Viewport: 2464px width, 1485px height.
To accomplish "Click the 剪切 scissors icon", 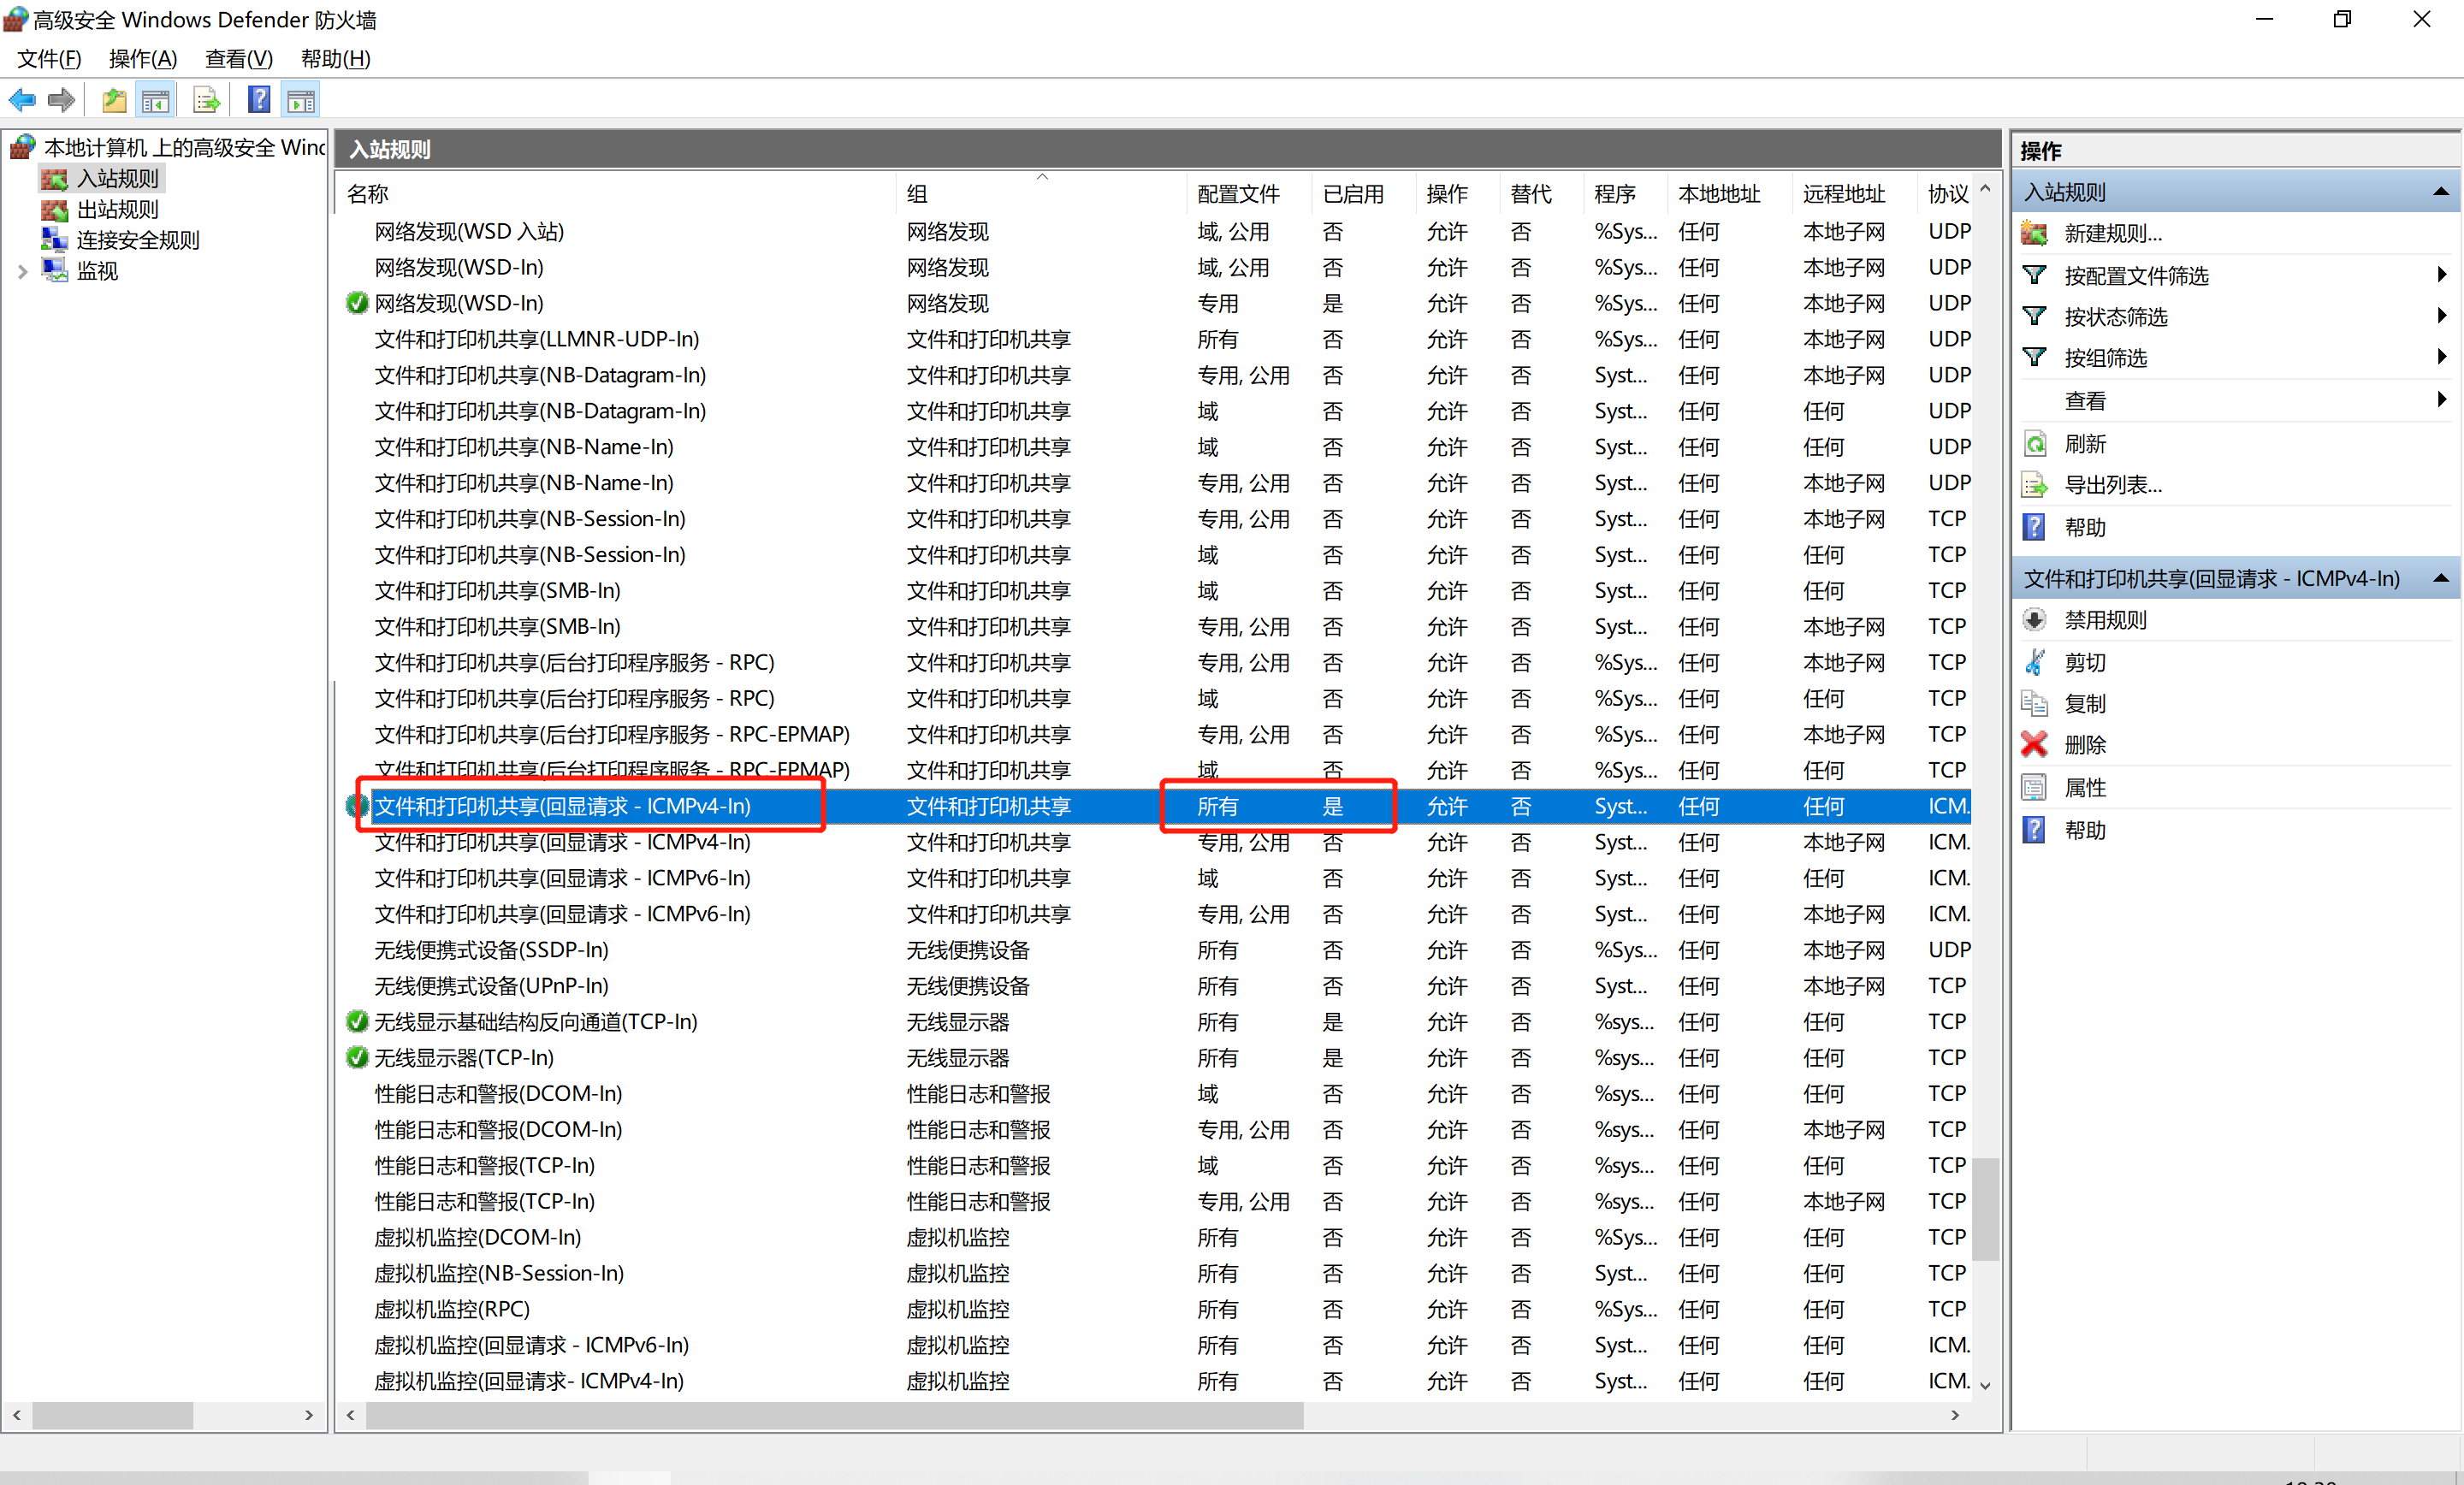I will click(x=2034, y=662).
